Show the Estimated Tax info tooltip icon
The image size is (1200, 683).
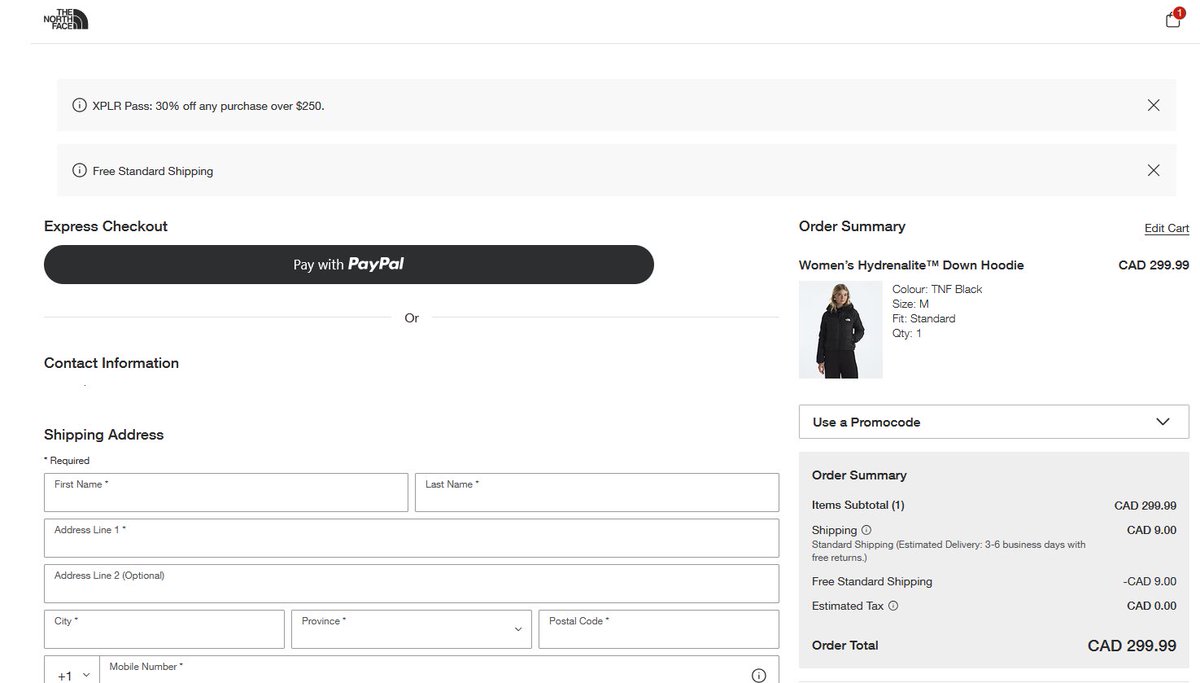893,606
